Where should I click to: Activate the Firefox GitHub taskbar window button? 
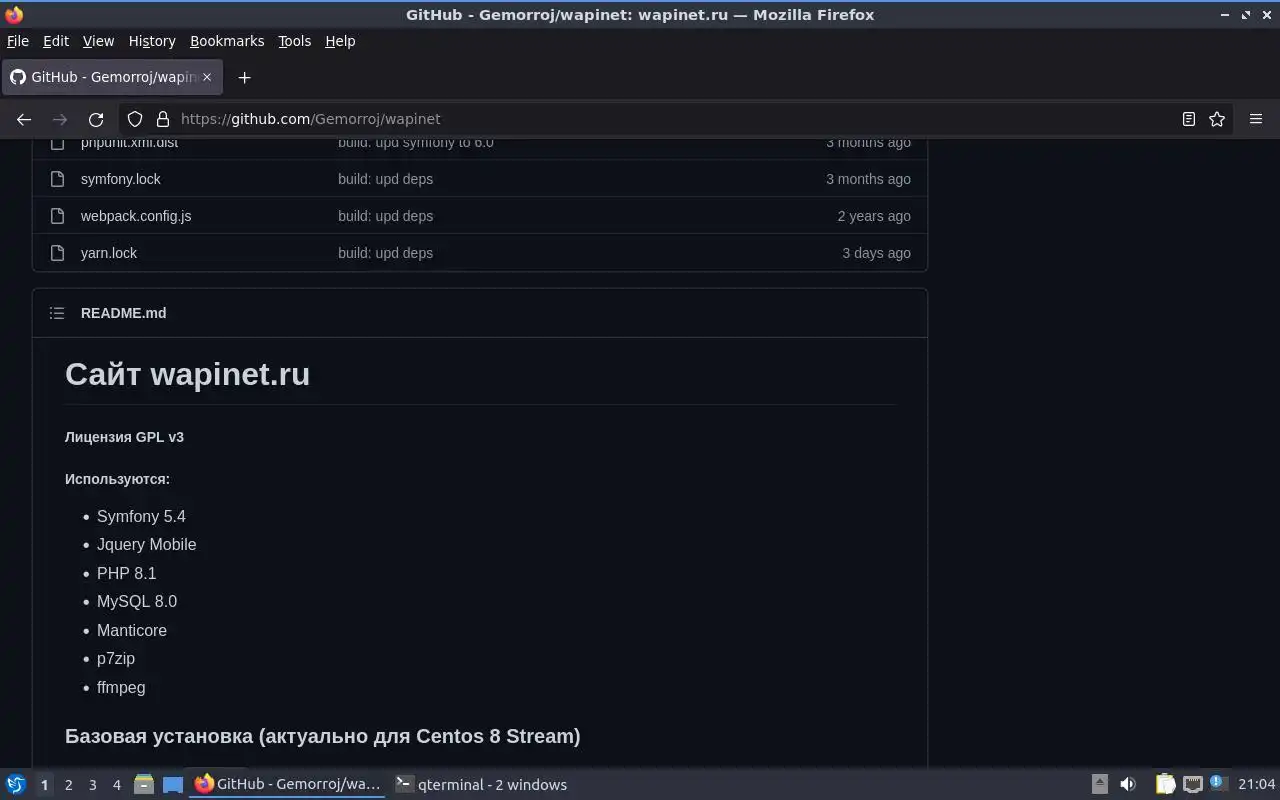288,784
